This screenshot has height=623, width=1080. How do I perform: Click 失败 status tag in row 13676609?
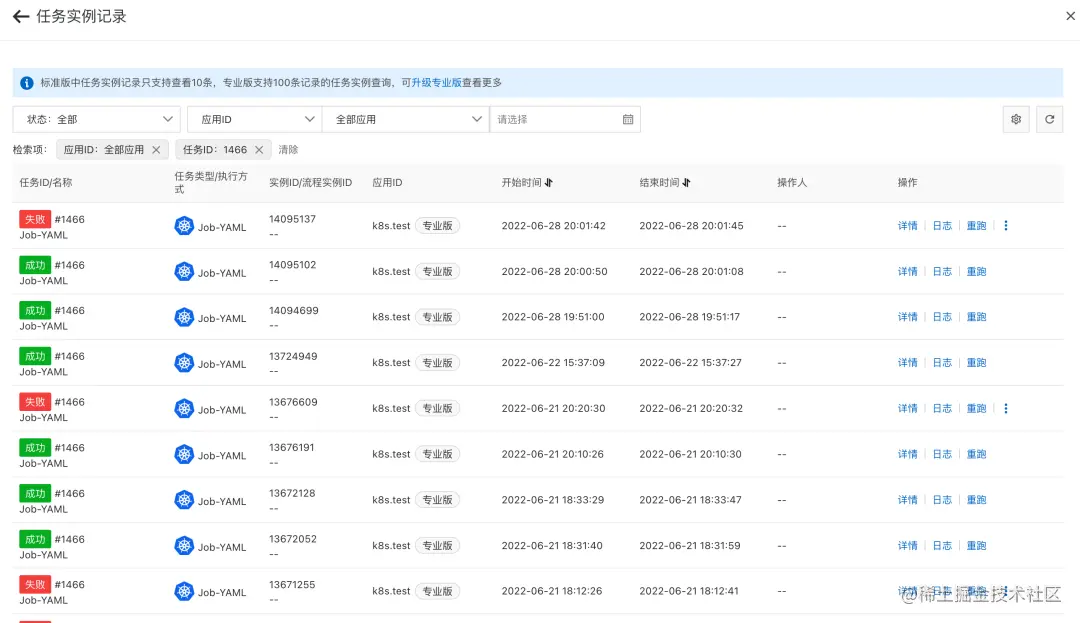click(x=35, y=402)
